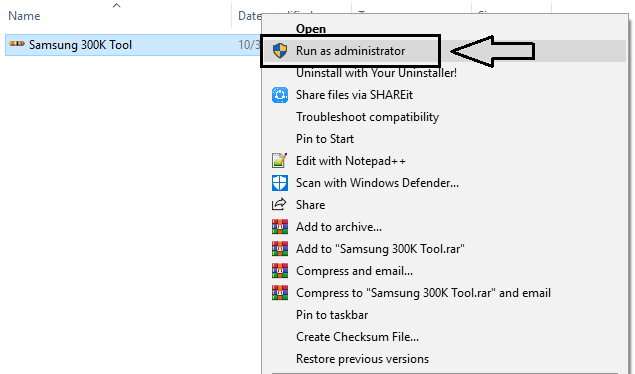
Task: Click the Notepad++ icon in context menu
Action: pos(280,161)
